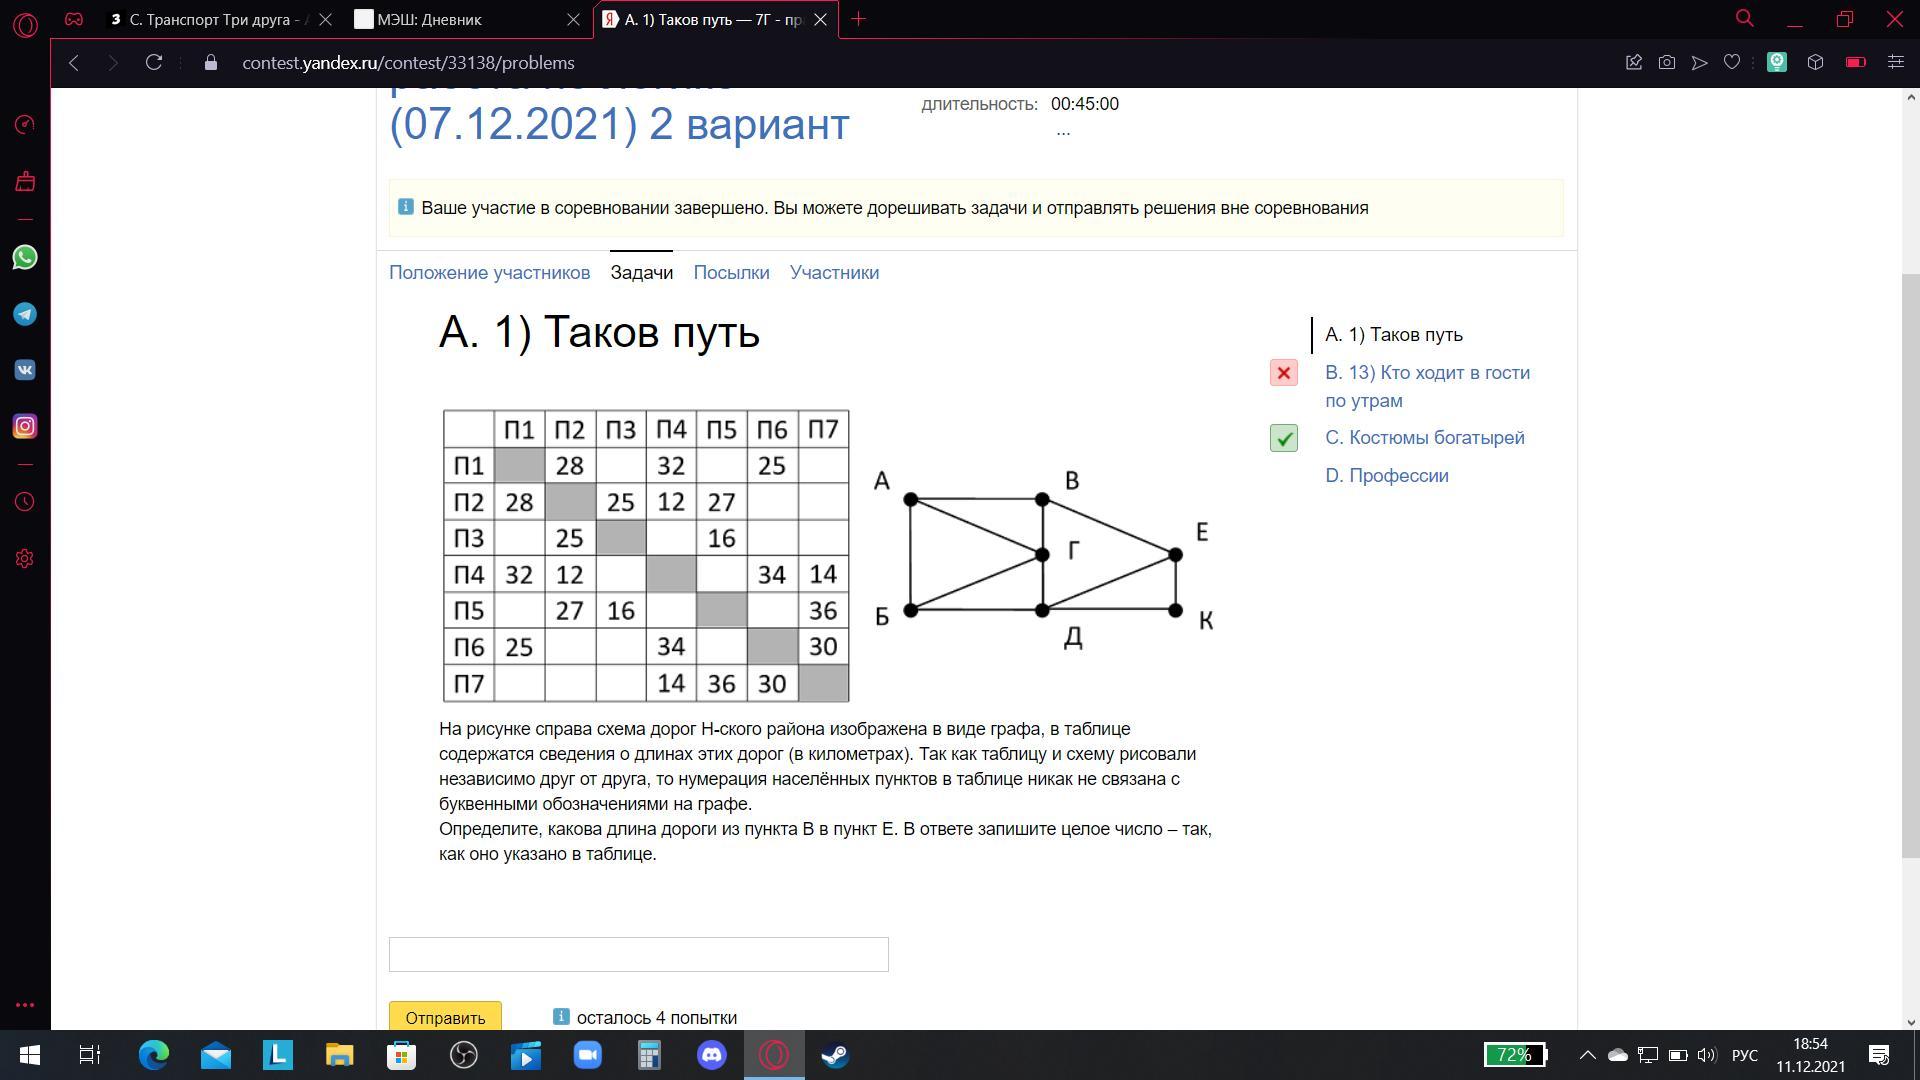
Task: Open Discord from the taskbar
Action: (711, 1055)
